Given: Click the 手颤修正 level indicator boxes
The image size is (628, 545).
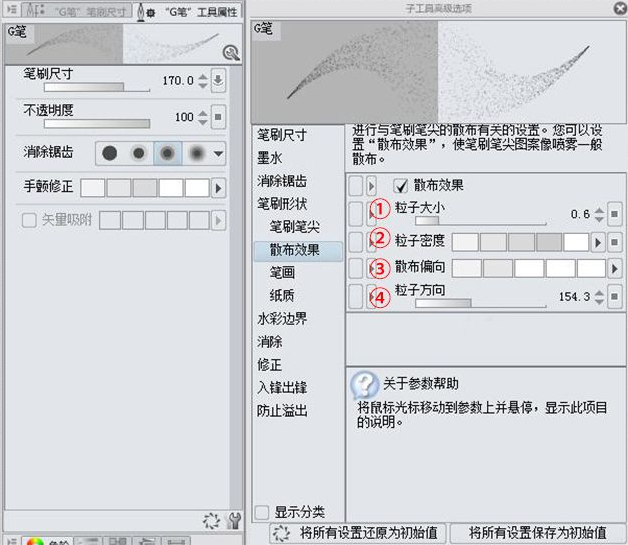Looking at the screenshot, I should tap(145, 188).
